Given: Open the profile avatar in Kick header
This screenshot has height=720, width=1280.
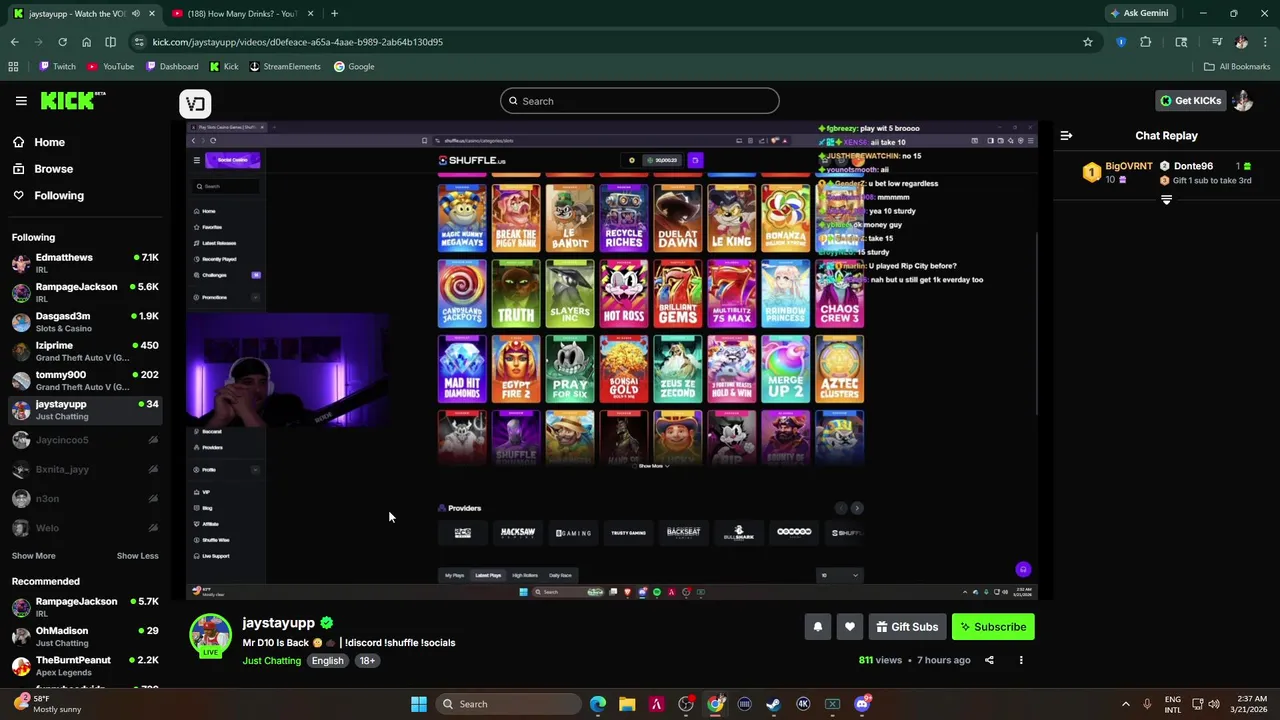Looking at the screenshot, I should pos(1242,101).
